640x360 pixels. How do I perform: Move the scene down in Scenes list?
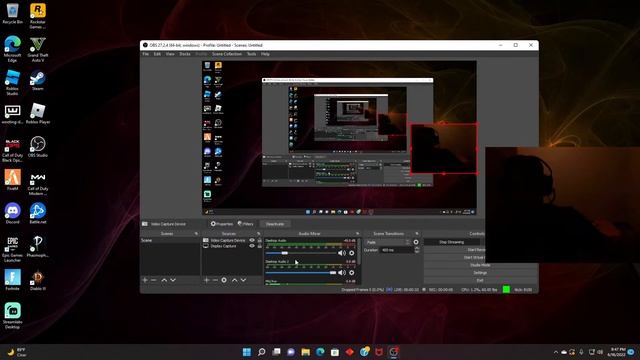click(173, 280)
